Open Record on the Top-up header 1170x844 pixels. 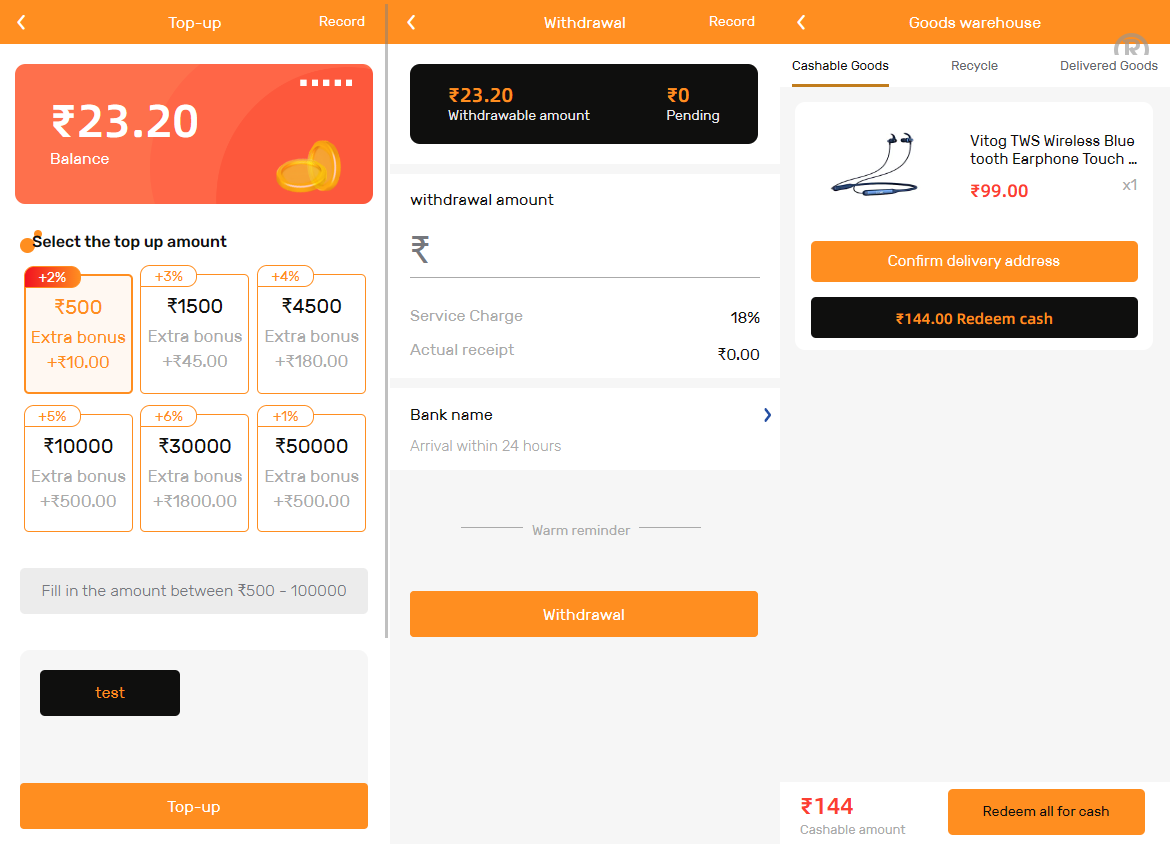click(x=342, y=21)
